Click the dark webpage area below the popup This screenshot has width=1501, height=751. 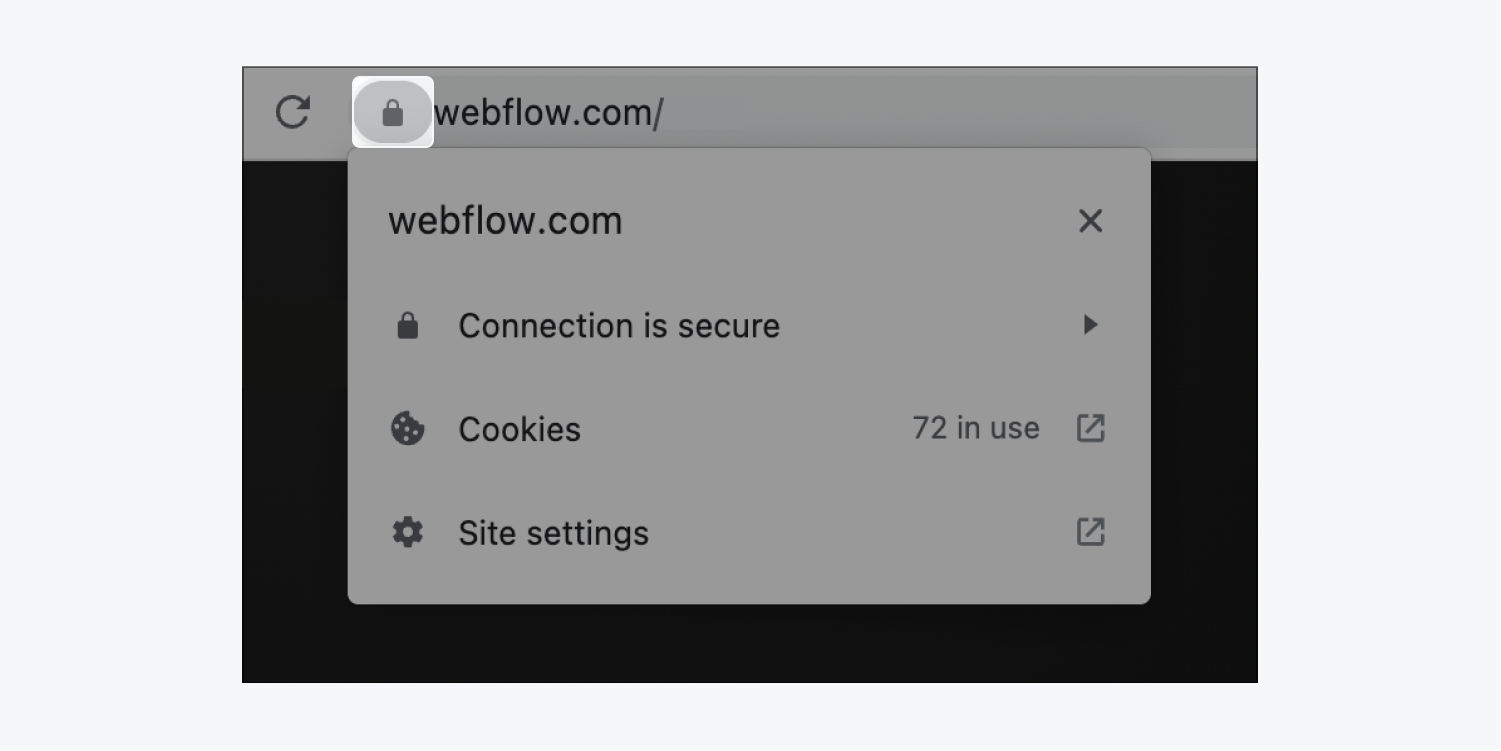click(749, 643)
